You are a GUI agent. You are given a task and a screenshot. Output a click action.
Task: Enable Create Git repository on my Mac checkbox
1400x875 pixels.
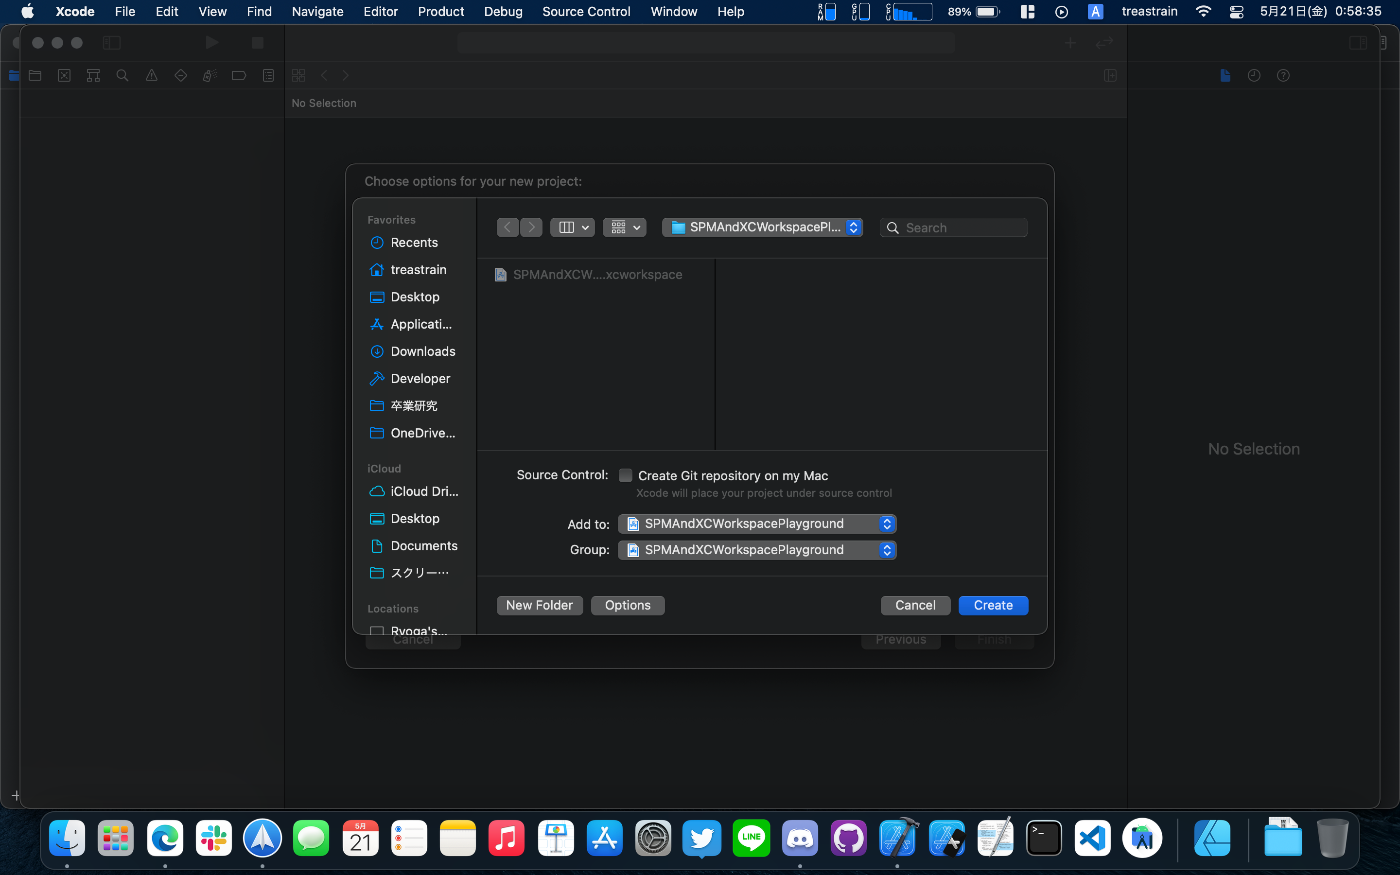[626, 476]
